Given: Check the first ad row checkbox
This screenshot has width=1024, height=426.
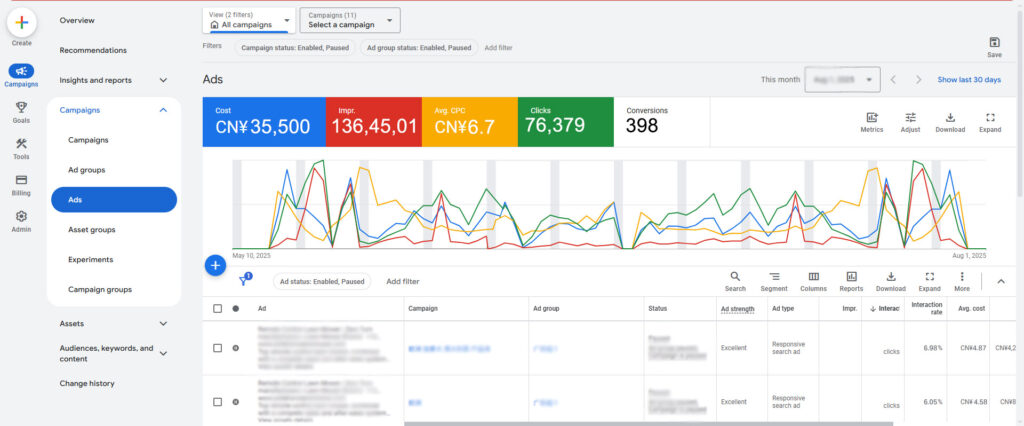Looking at the screenshot, I should click(218, 348).
